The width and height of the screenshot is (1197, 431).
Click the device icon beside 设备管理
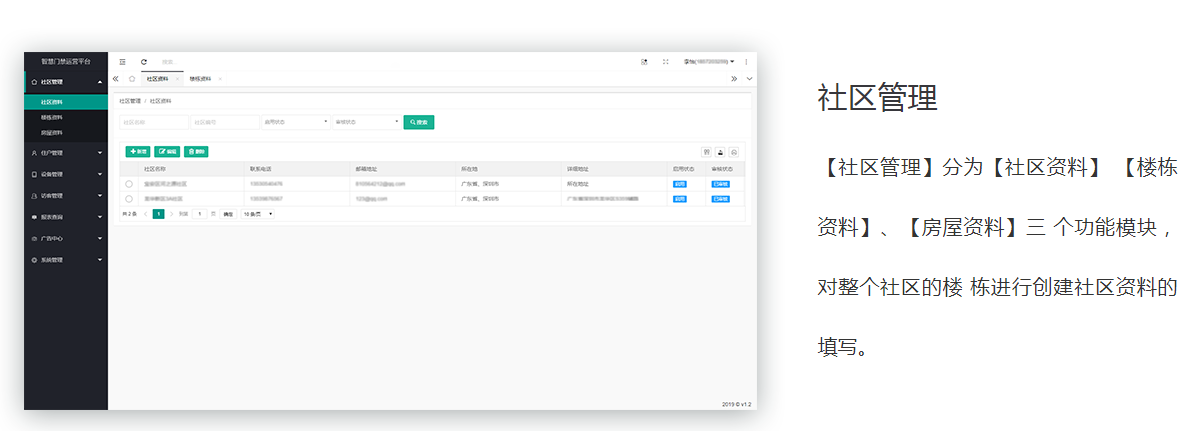click(34, 174)
